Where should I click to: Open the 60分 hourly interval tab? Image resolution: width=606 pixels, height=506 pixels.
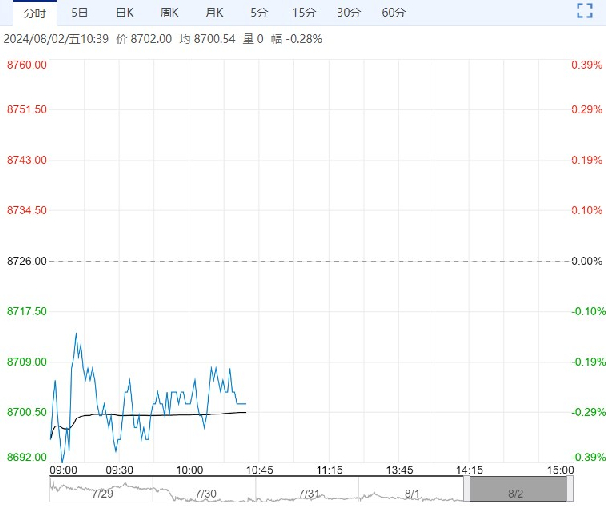point(394,13)
